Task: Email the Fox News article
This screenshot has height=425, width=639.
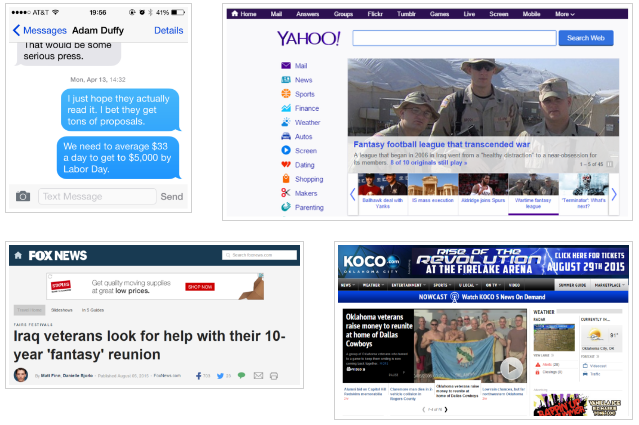Action: click(258, 375)
